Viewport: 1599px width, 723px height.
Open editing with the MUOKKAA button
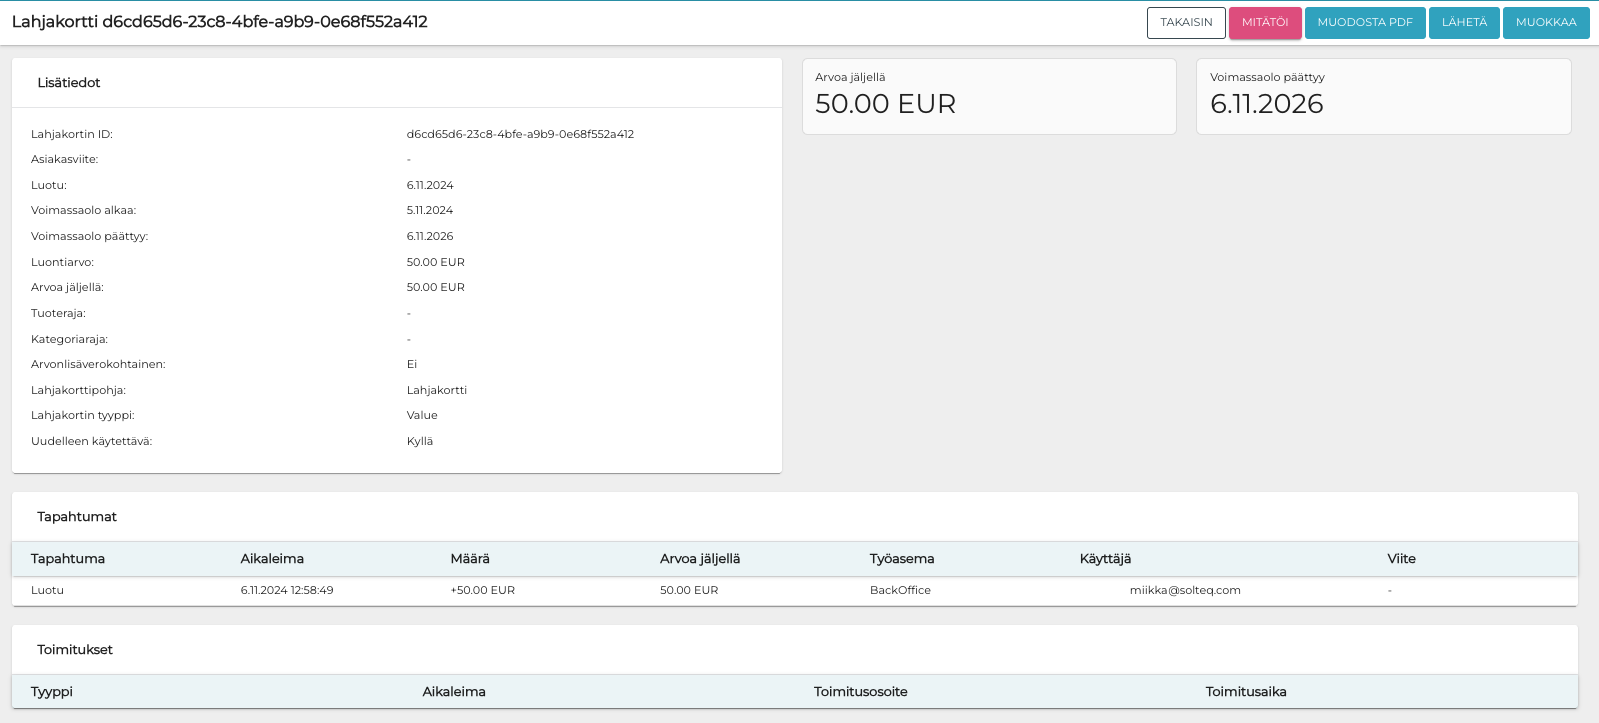1545,22
